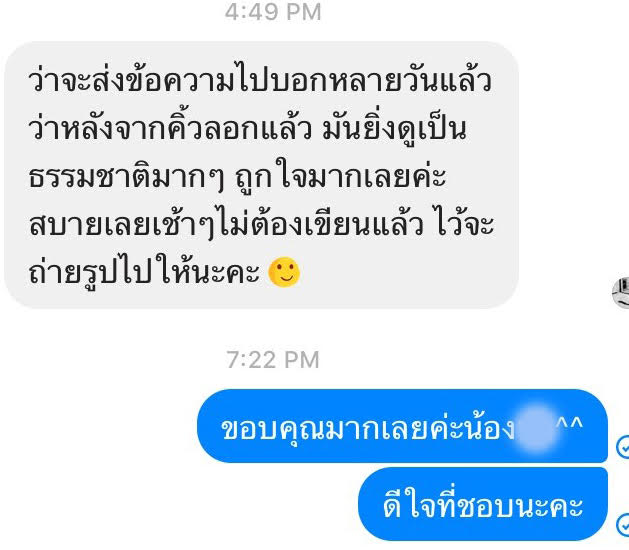The image size is (629, 550).
Task: Click the delivered checkmark beside ขอบคุณมากเลยค่ะ message
Action: tap(623, 446)
